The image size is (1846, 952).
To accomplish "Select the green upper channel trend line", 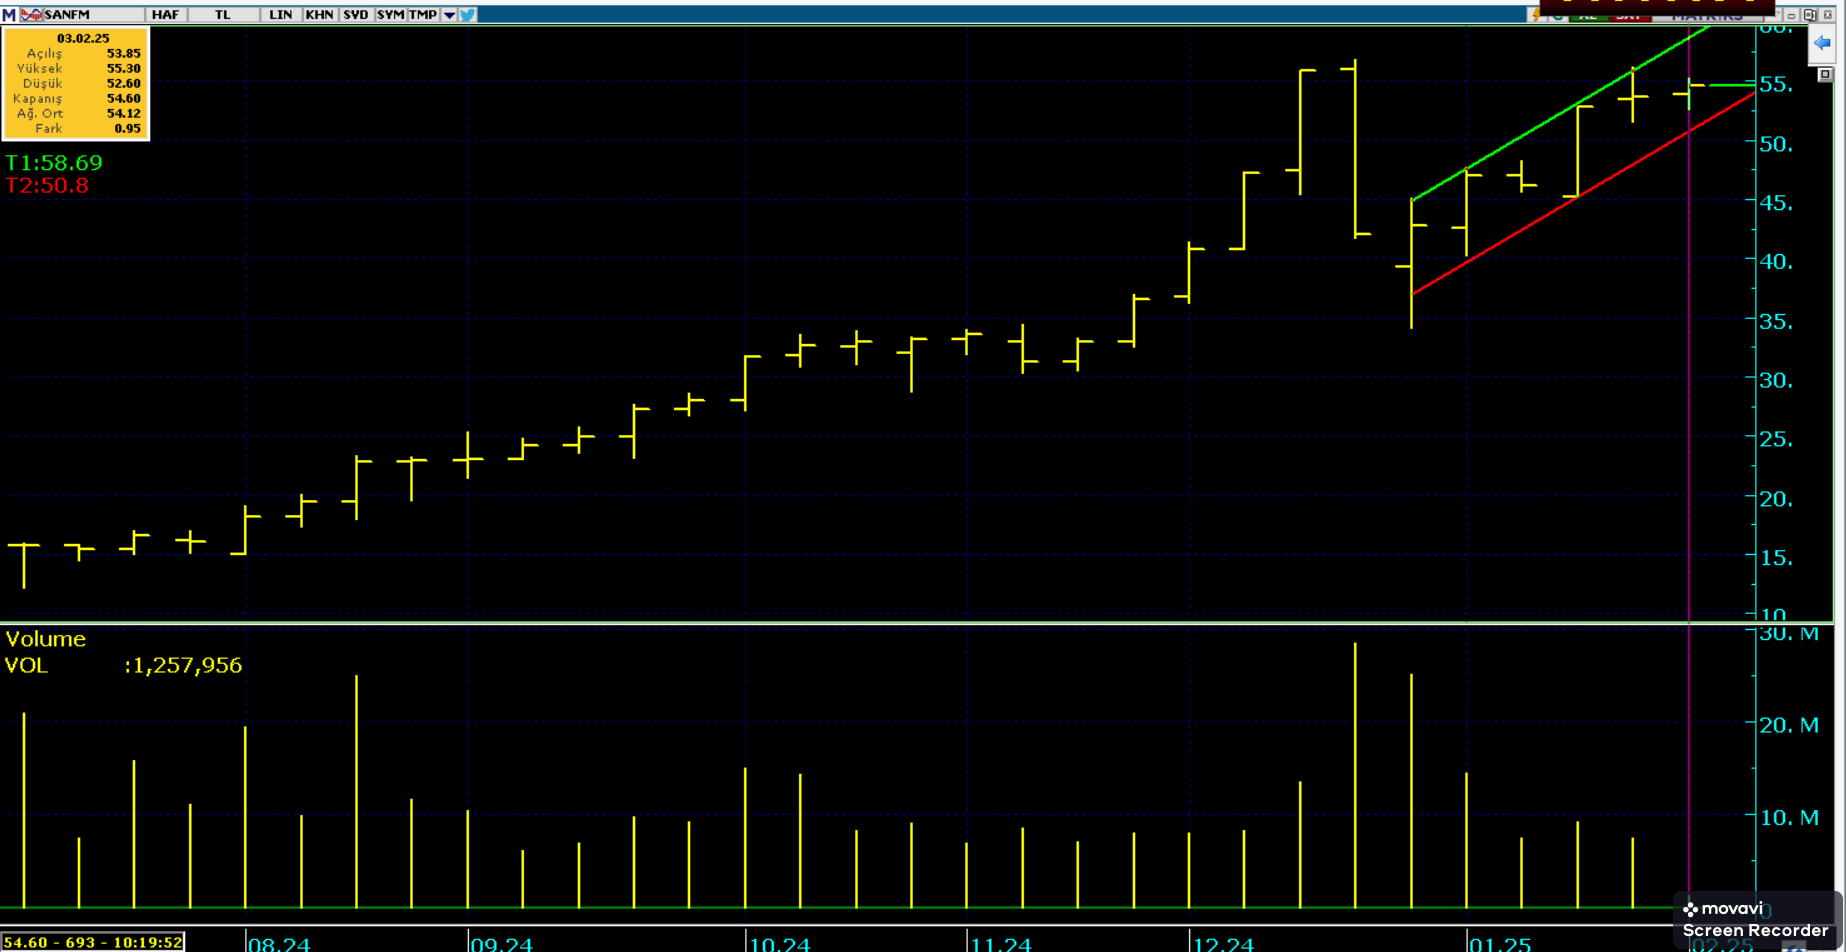I will [1560, 114].
